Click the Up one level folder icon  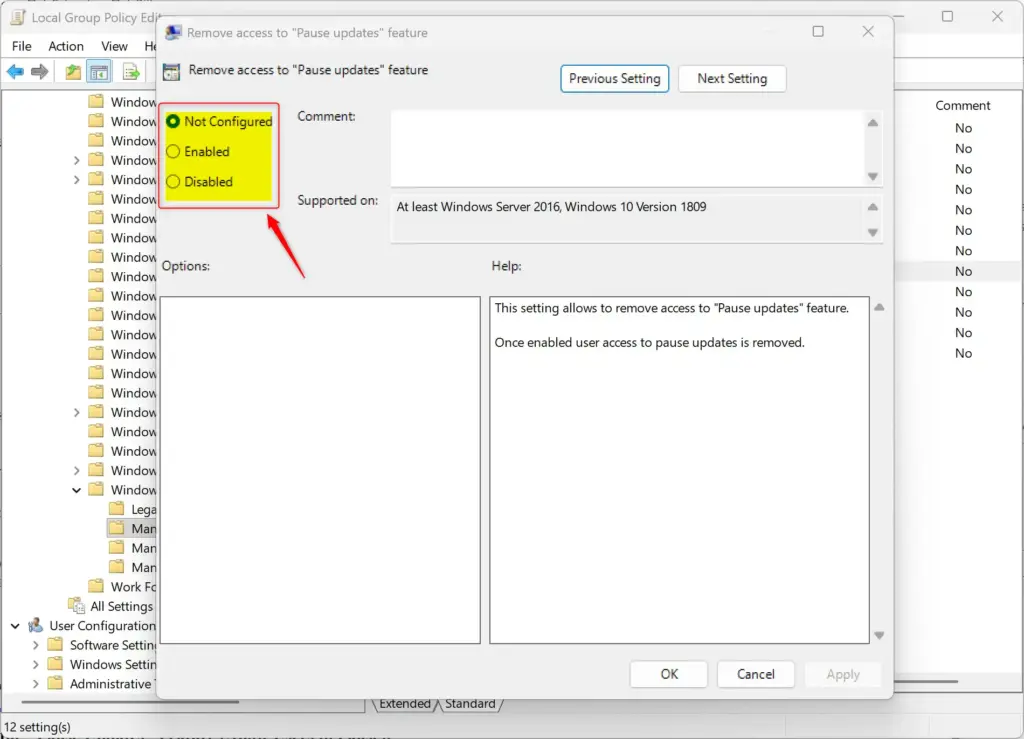click(x=73, y=72)
